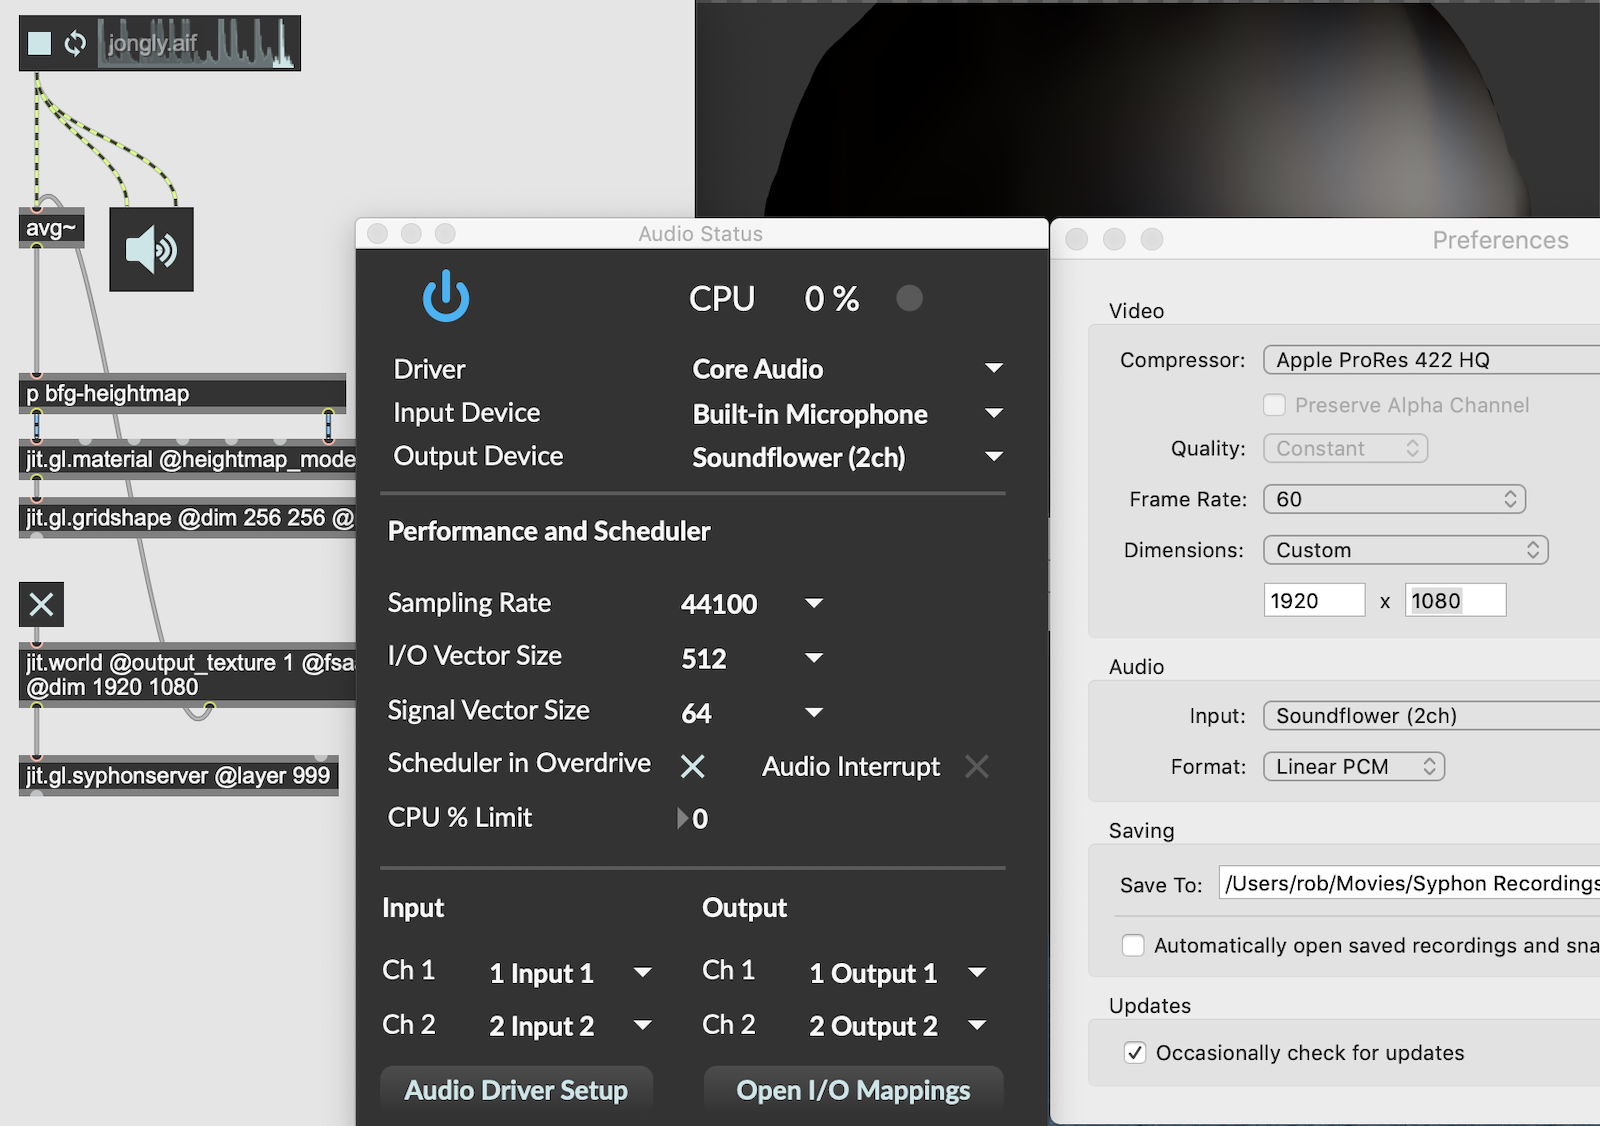
Task: Open Output Device dropdown Soundflower (2ch)
Action: tap(848, 457)
